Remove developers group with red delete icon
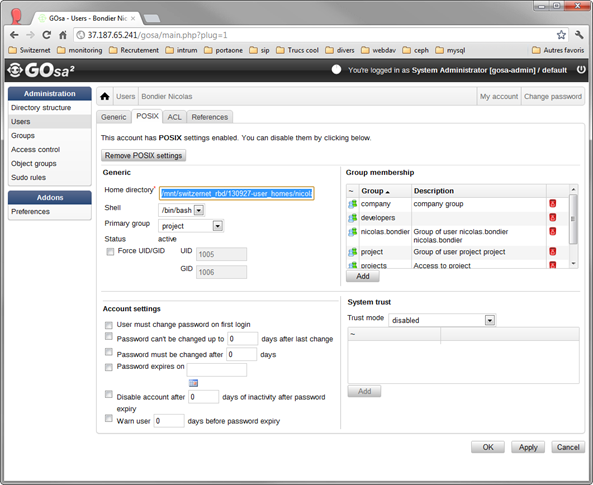The height and width of the screenshot is (485, 593). 553,218
